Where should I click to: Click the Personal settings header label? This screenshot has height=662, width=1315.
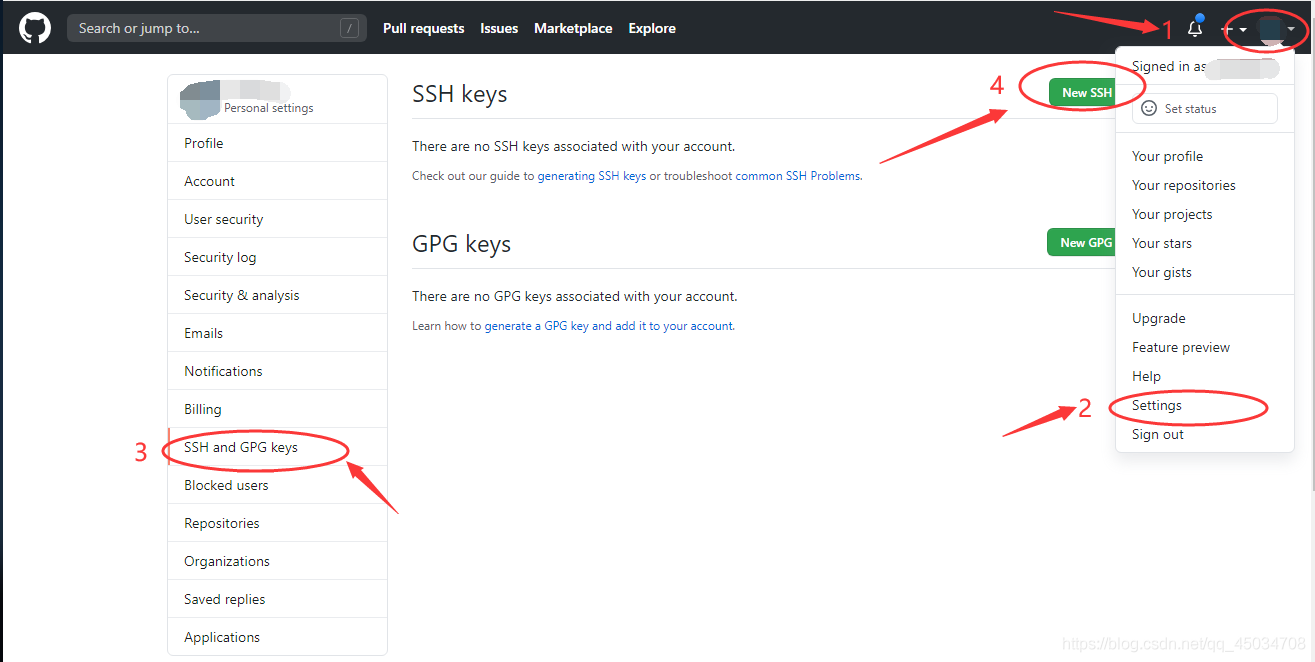(x=269, y=108)
